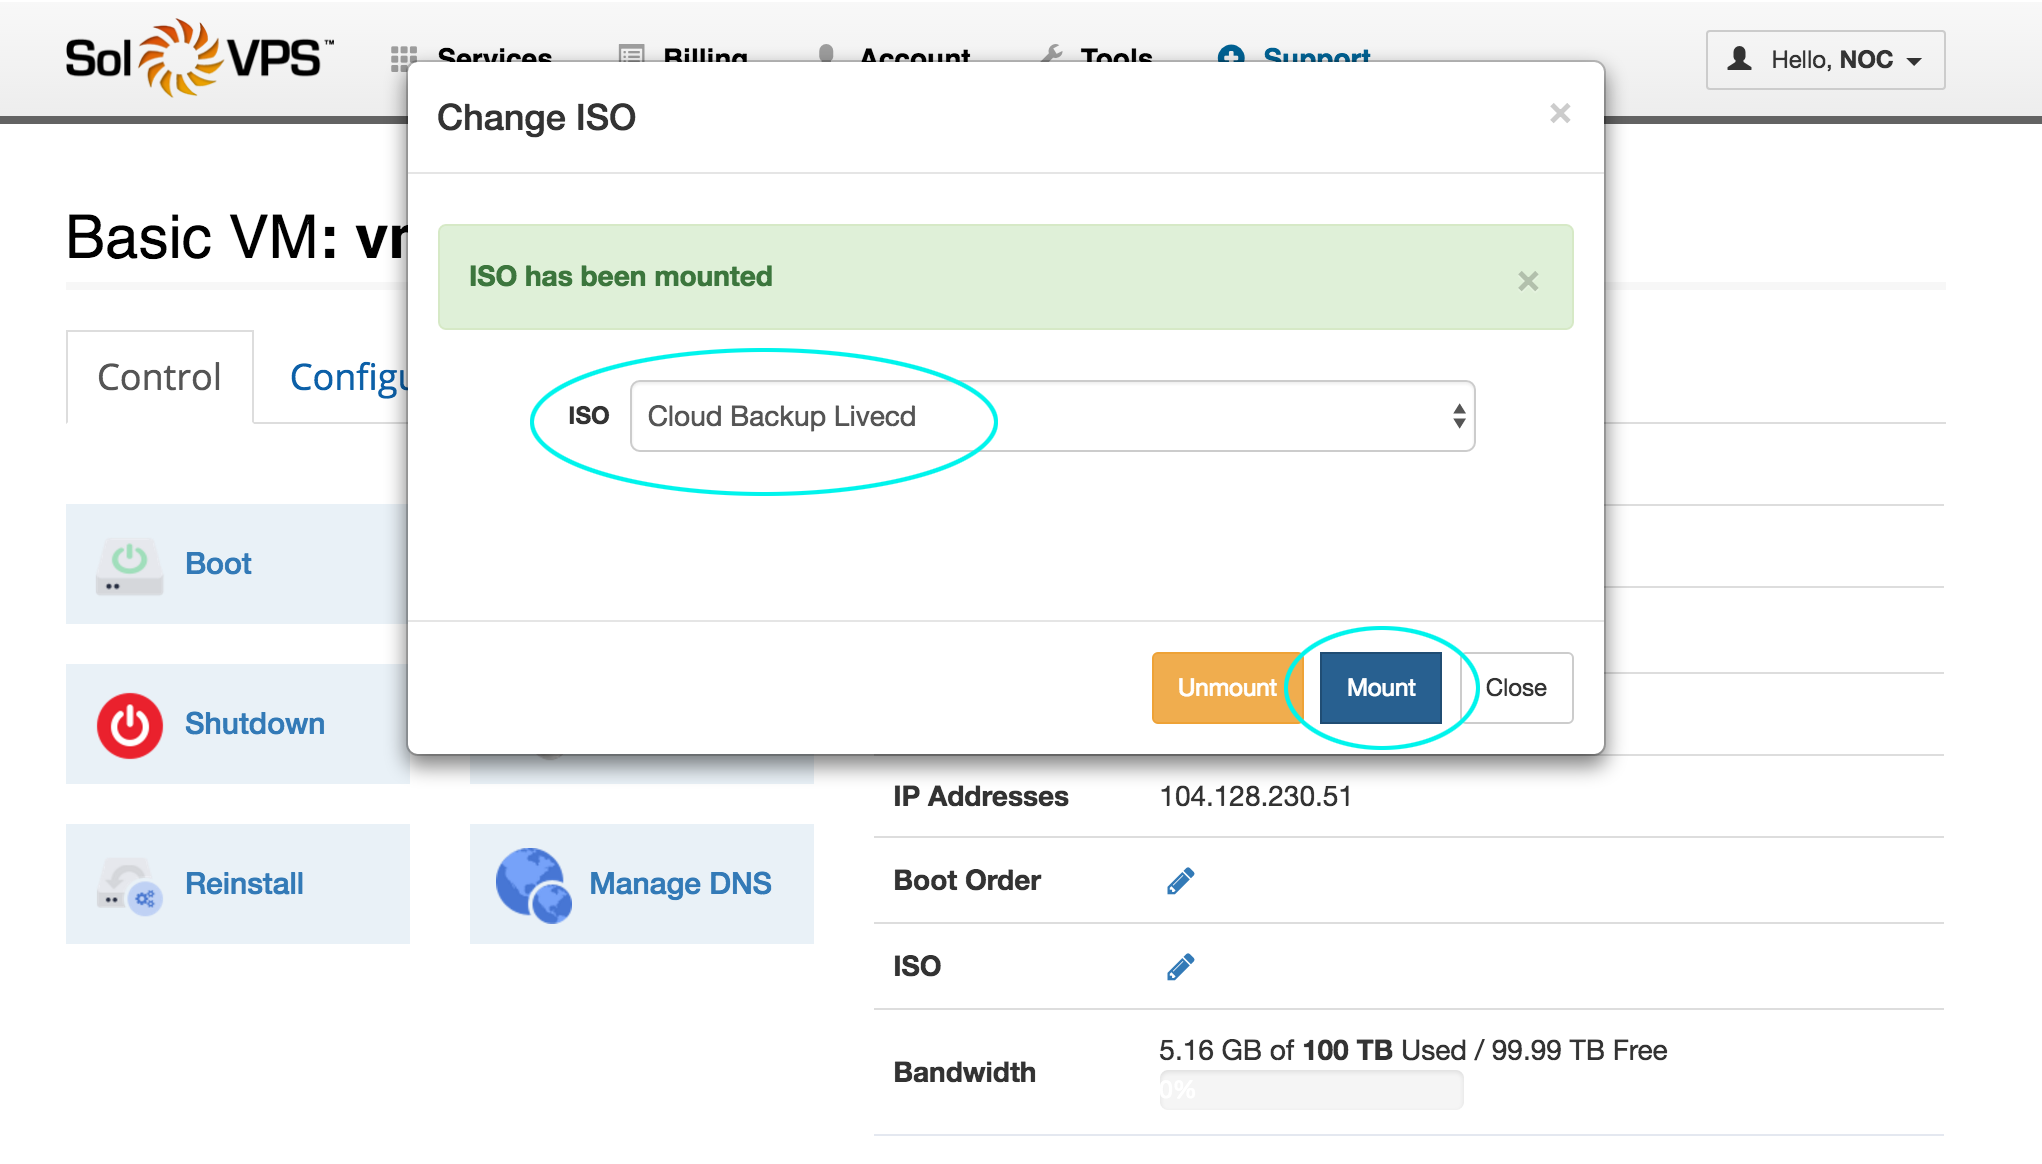Edit Boot Order with pencil icon
Screen dimensions: 2042x1164
[1180, 881]
